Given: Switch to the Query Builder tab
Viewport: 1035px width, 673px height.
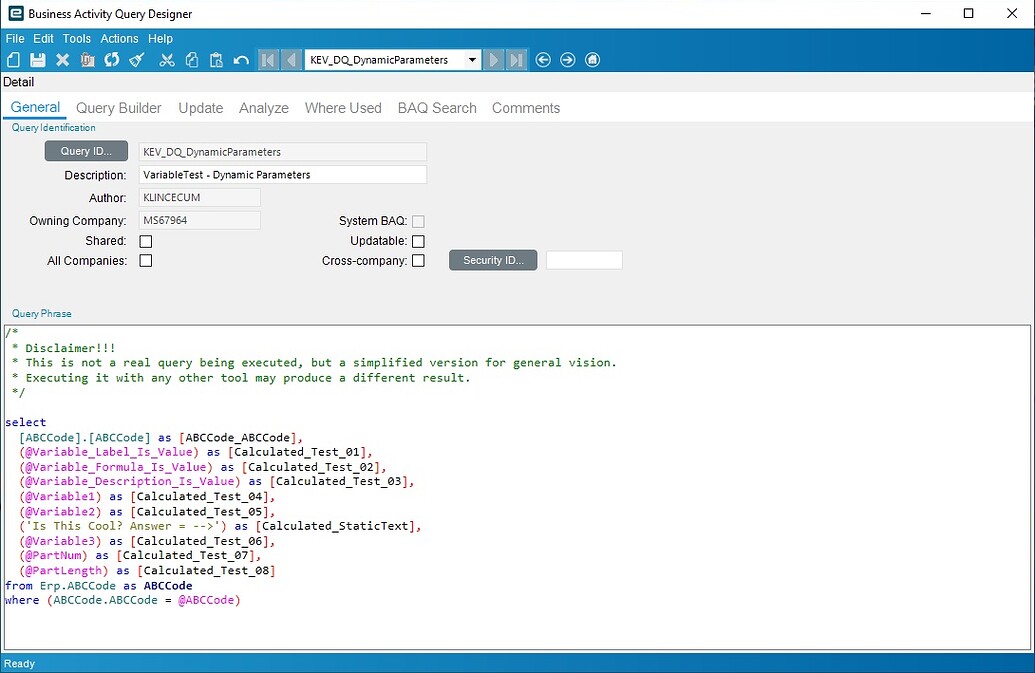Looking at the screenshot, I should tap(119, 108).
